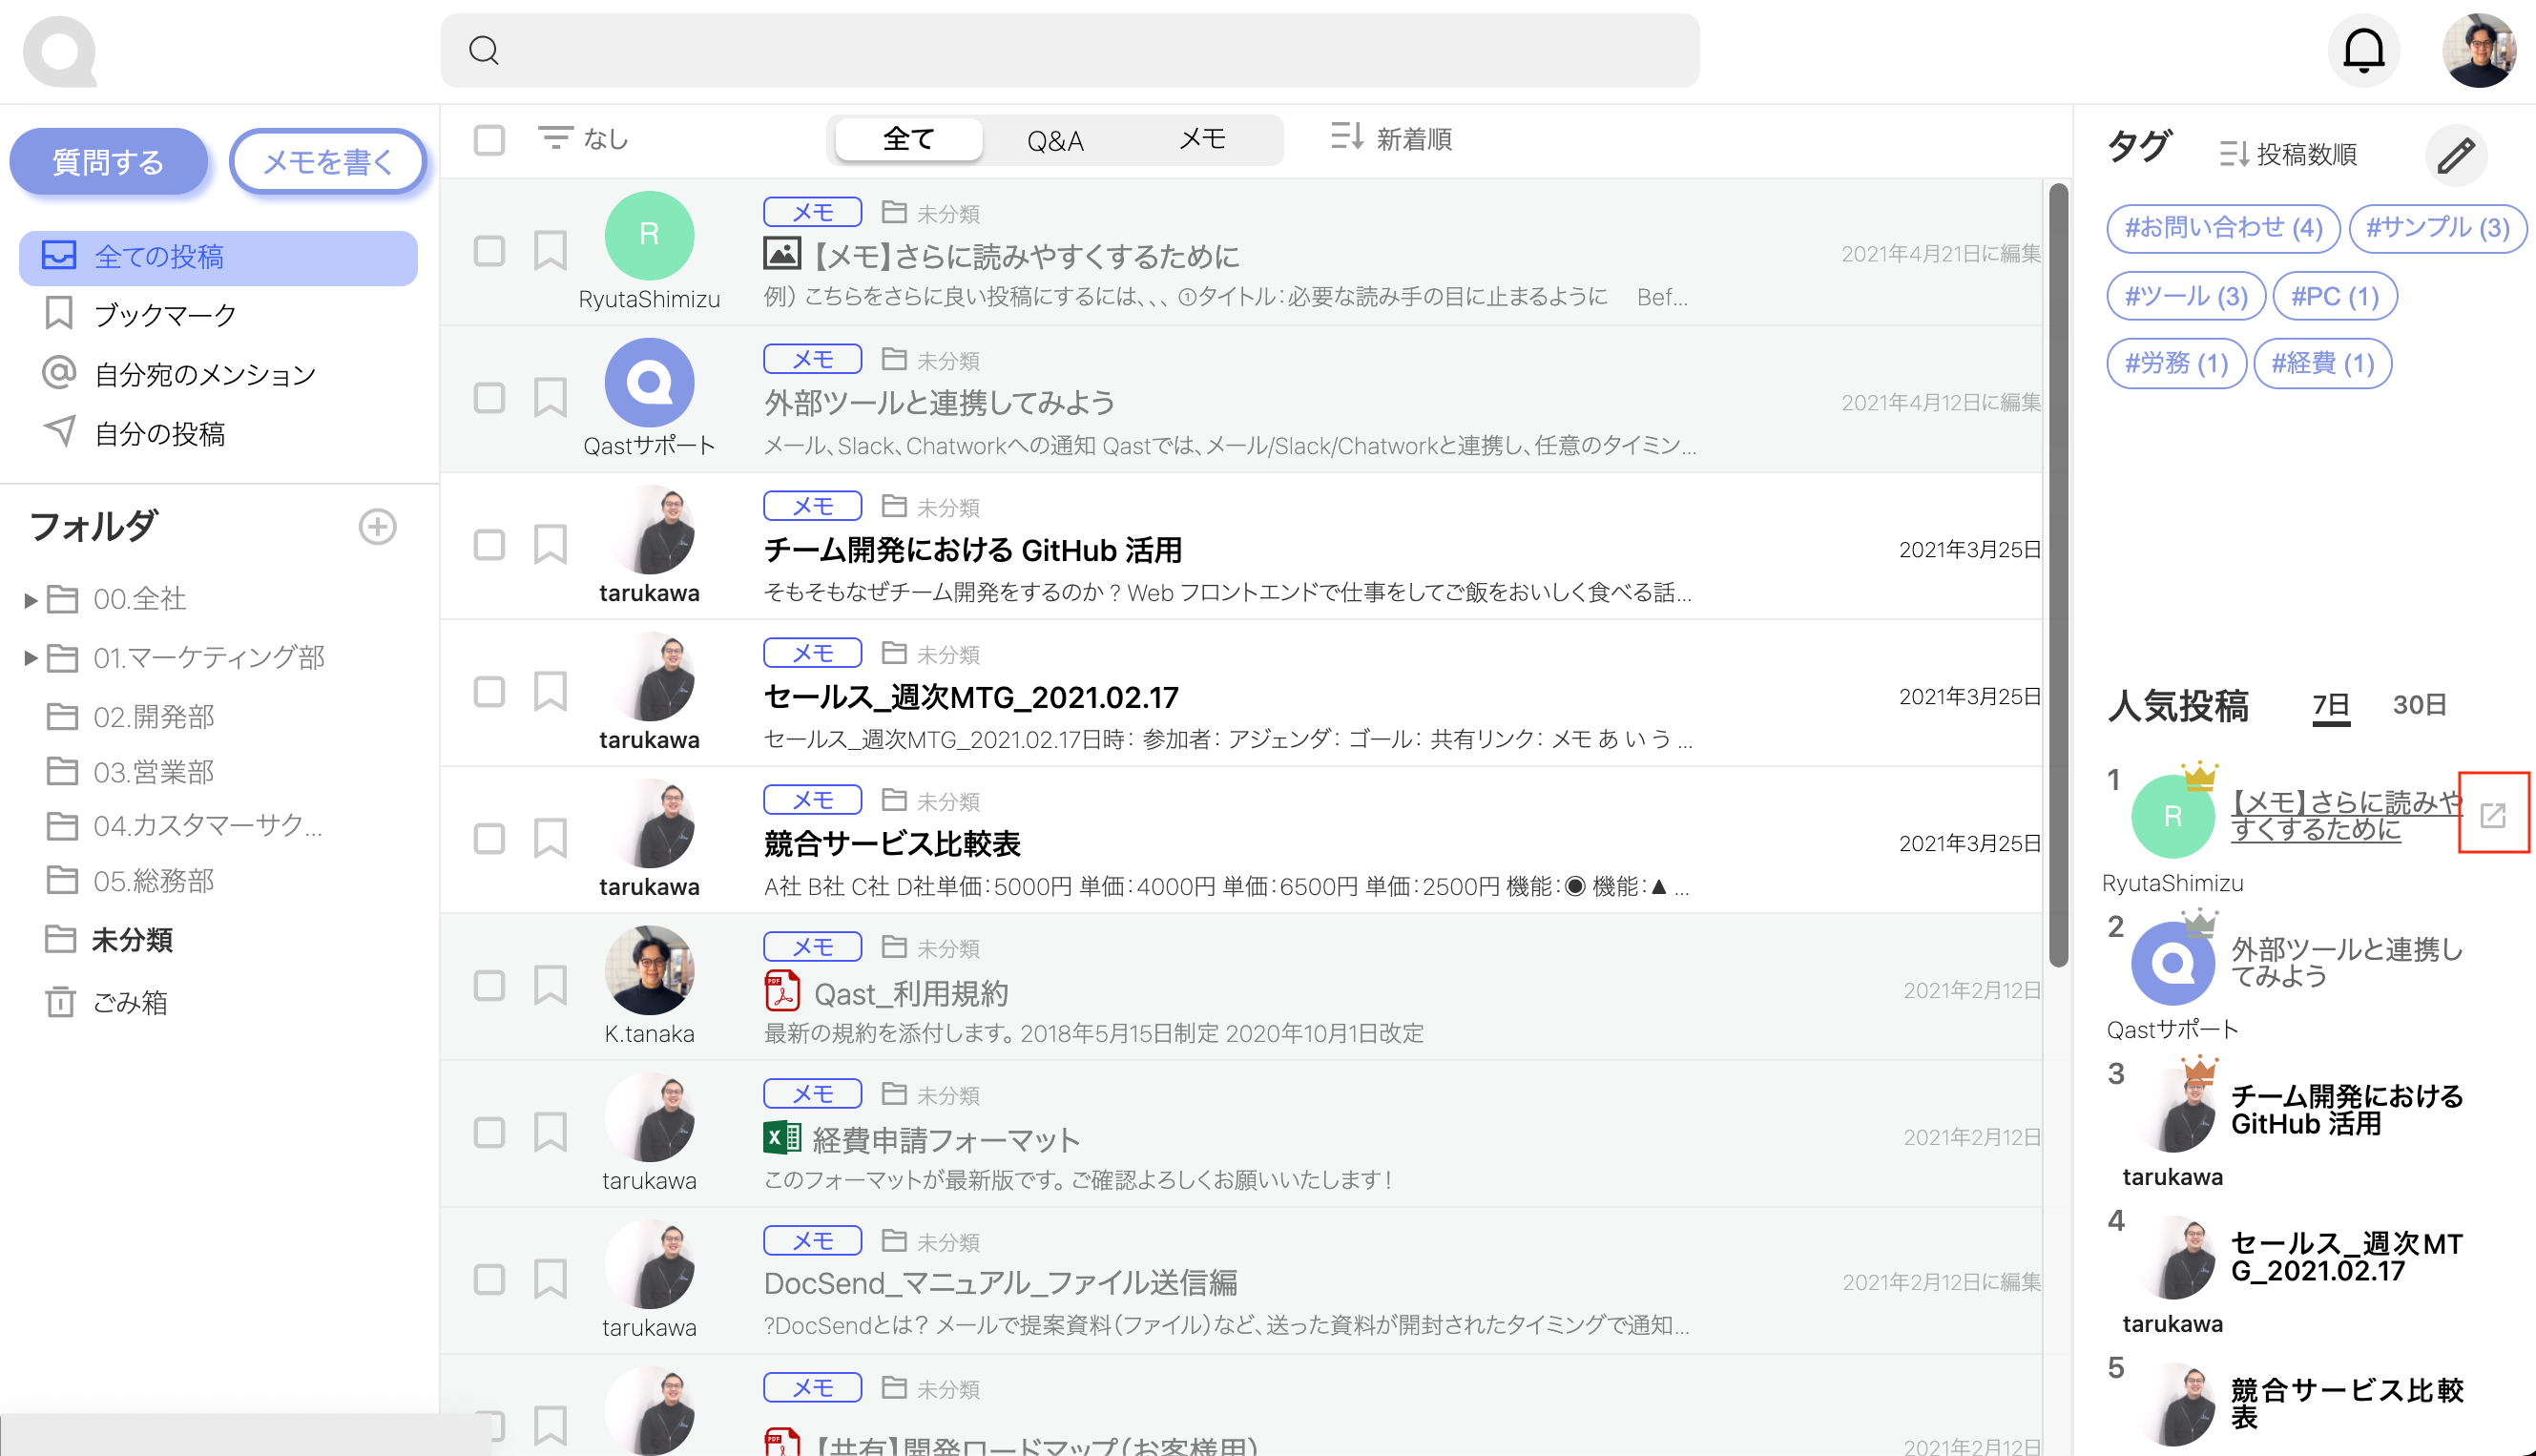This screenshot has width=2536, height=1456.
Task: Open the user profile avatar menu
Action: pos(2478,50)
